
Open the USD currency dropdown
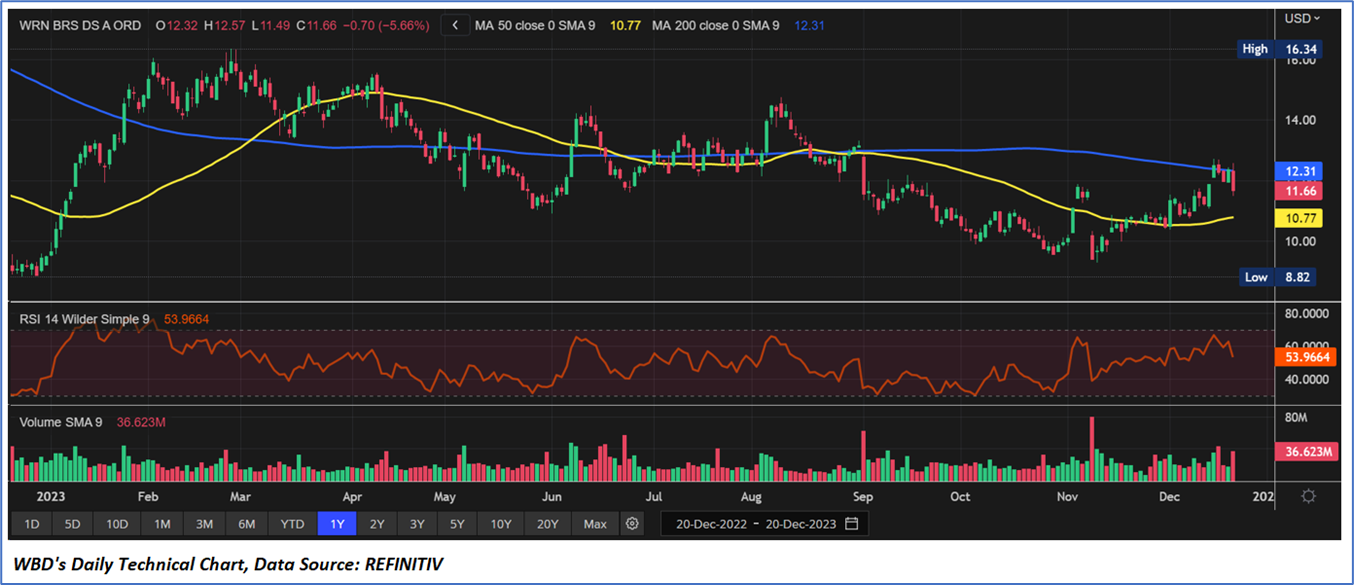(x=1303, y=18)
